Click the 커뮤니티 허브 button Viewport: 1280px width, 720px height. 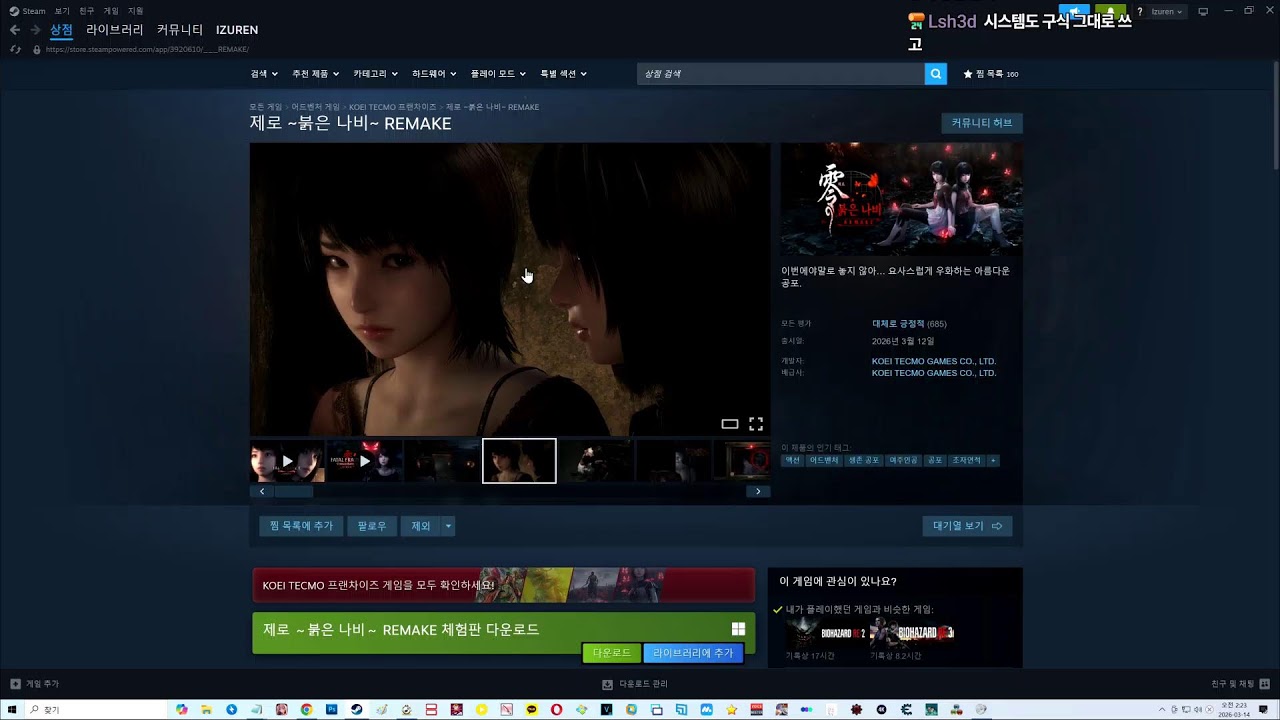[x=982, y=123]
